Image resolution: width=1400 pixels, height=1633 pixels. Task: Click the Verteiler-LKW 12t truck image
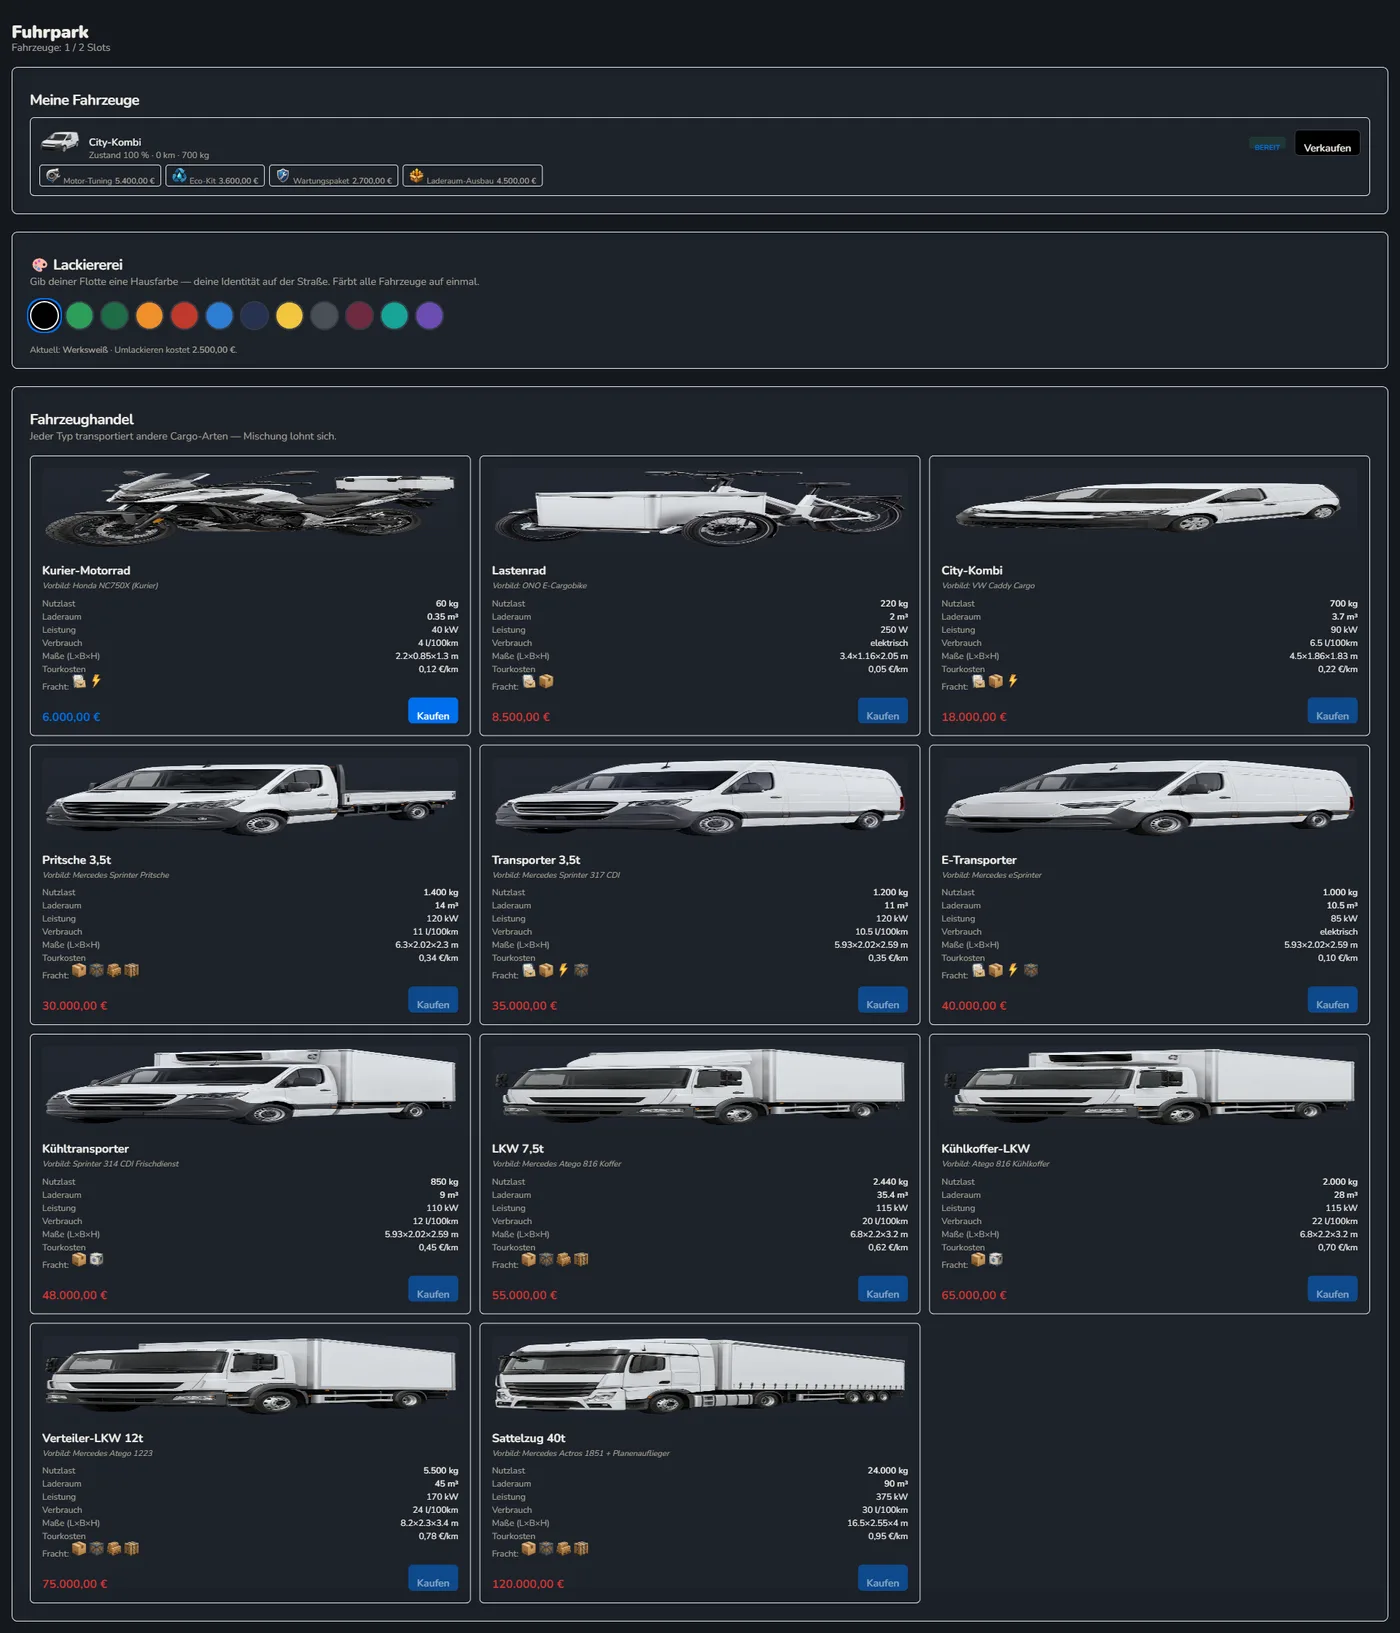pyautogui.click(x=250, y=1376)
